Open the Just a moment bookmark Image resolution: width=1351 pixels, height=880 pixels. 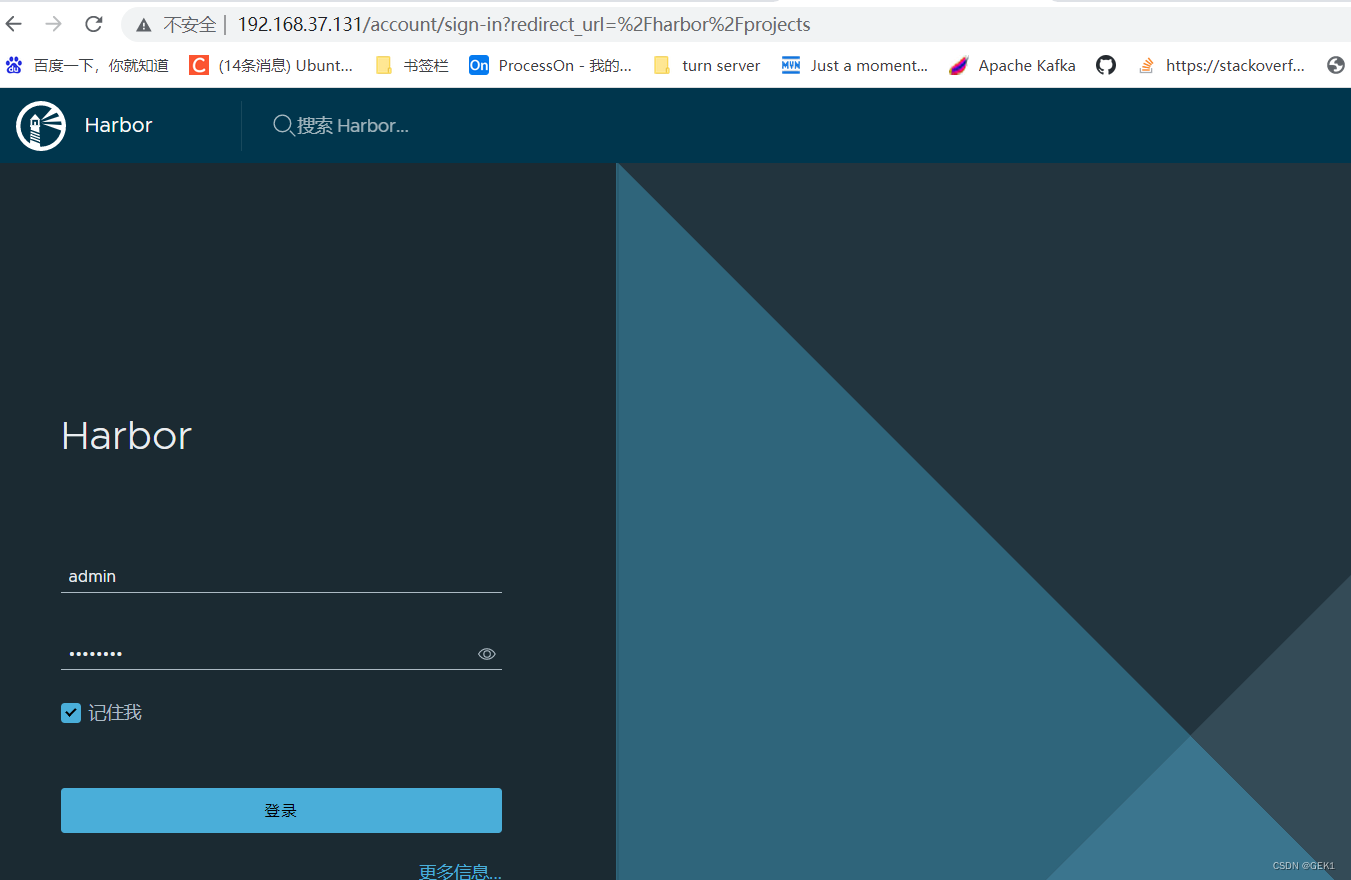coord(855,65)
